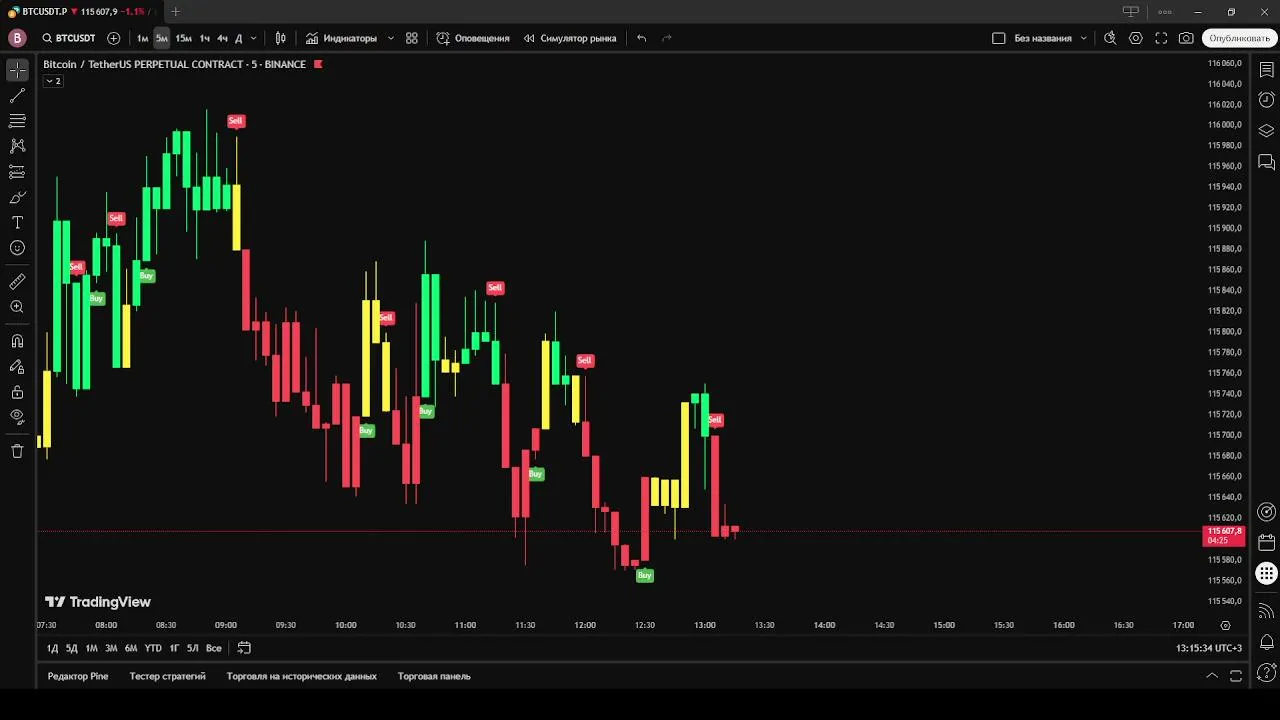Expand the timeframe dropdown arrow
The height and width of the screenshot is (720, 1280).
[253, 38]
